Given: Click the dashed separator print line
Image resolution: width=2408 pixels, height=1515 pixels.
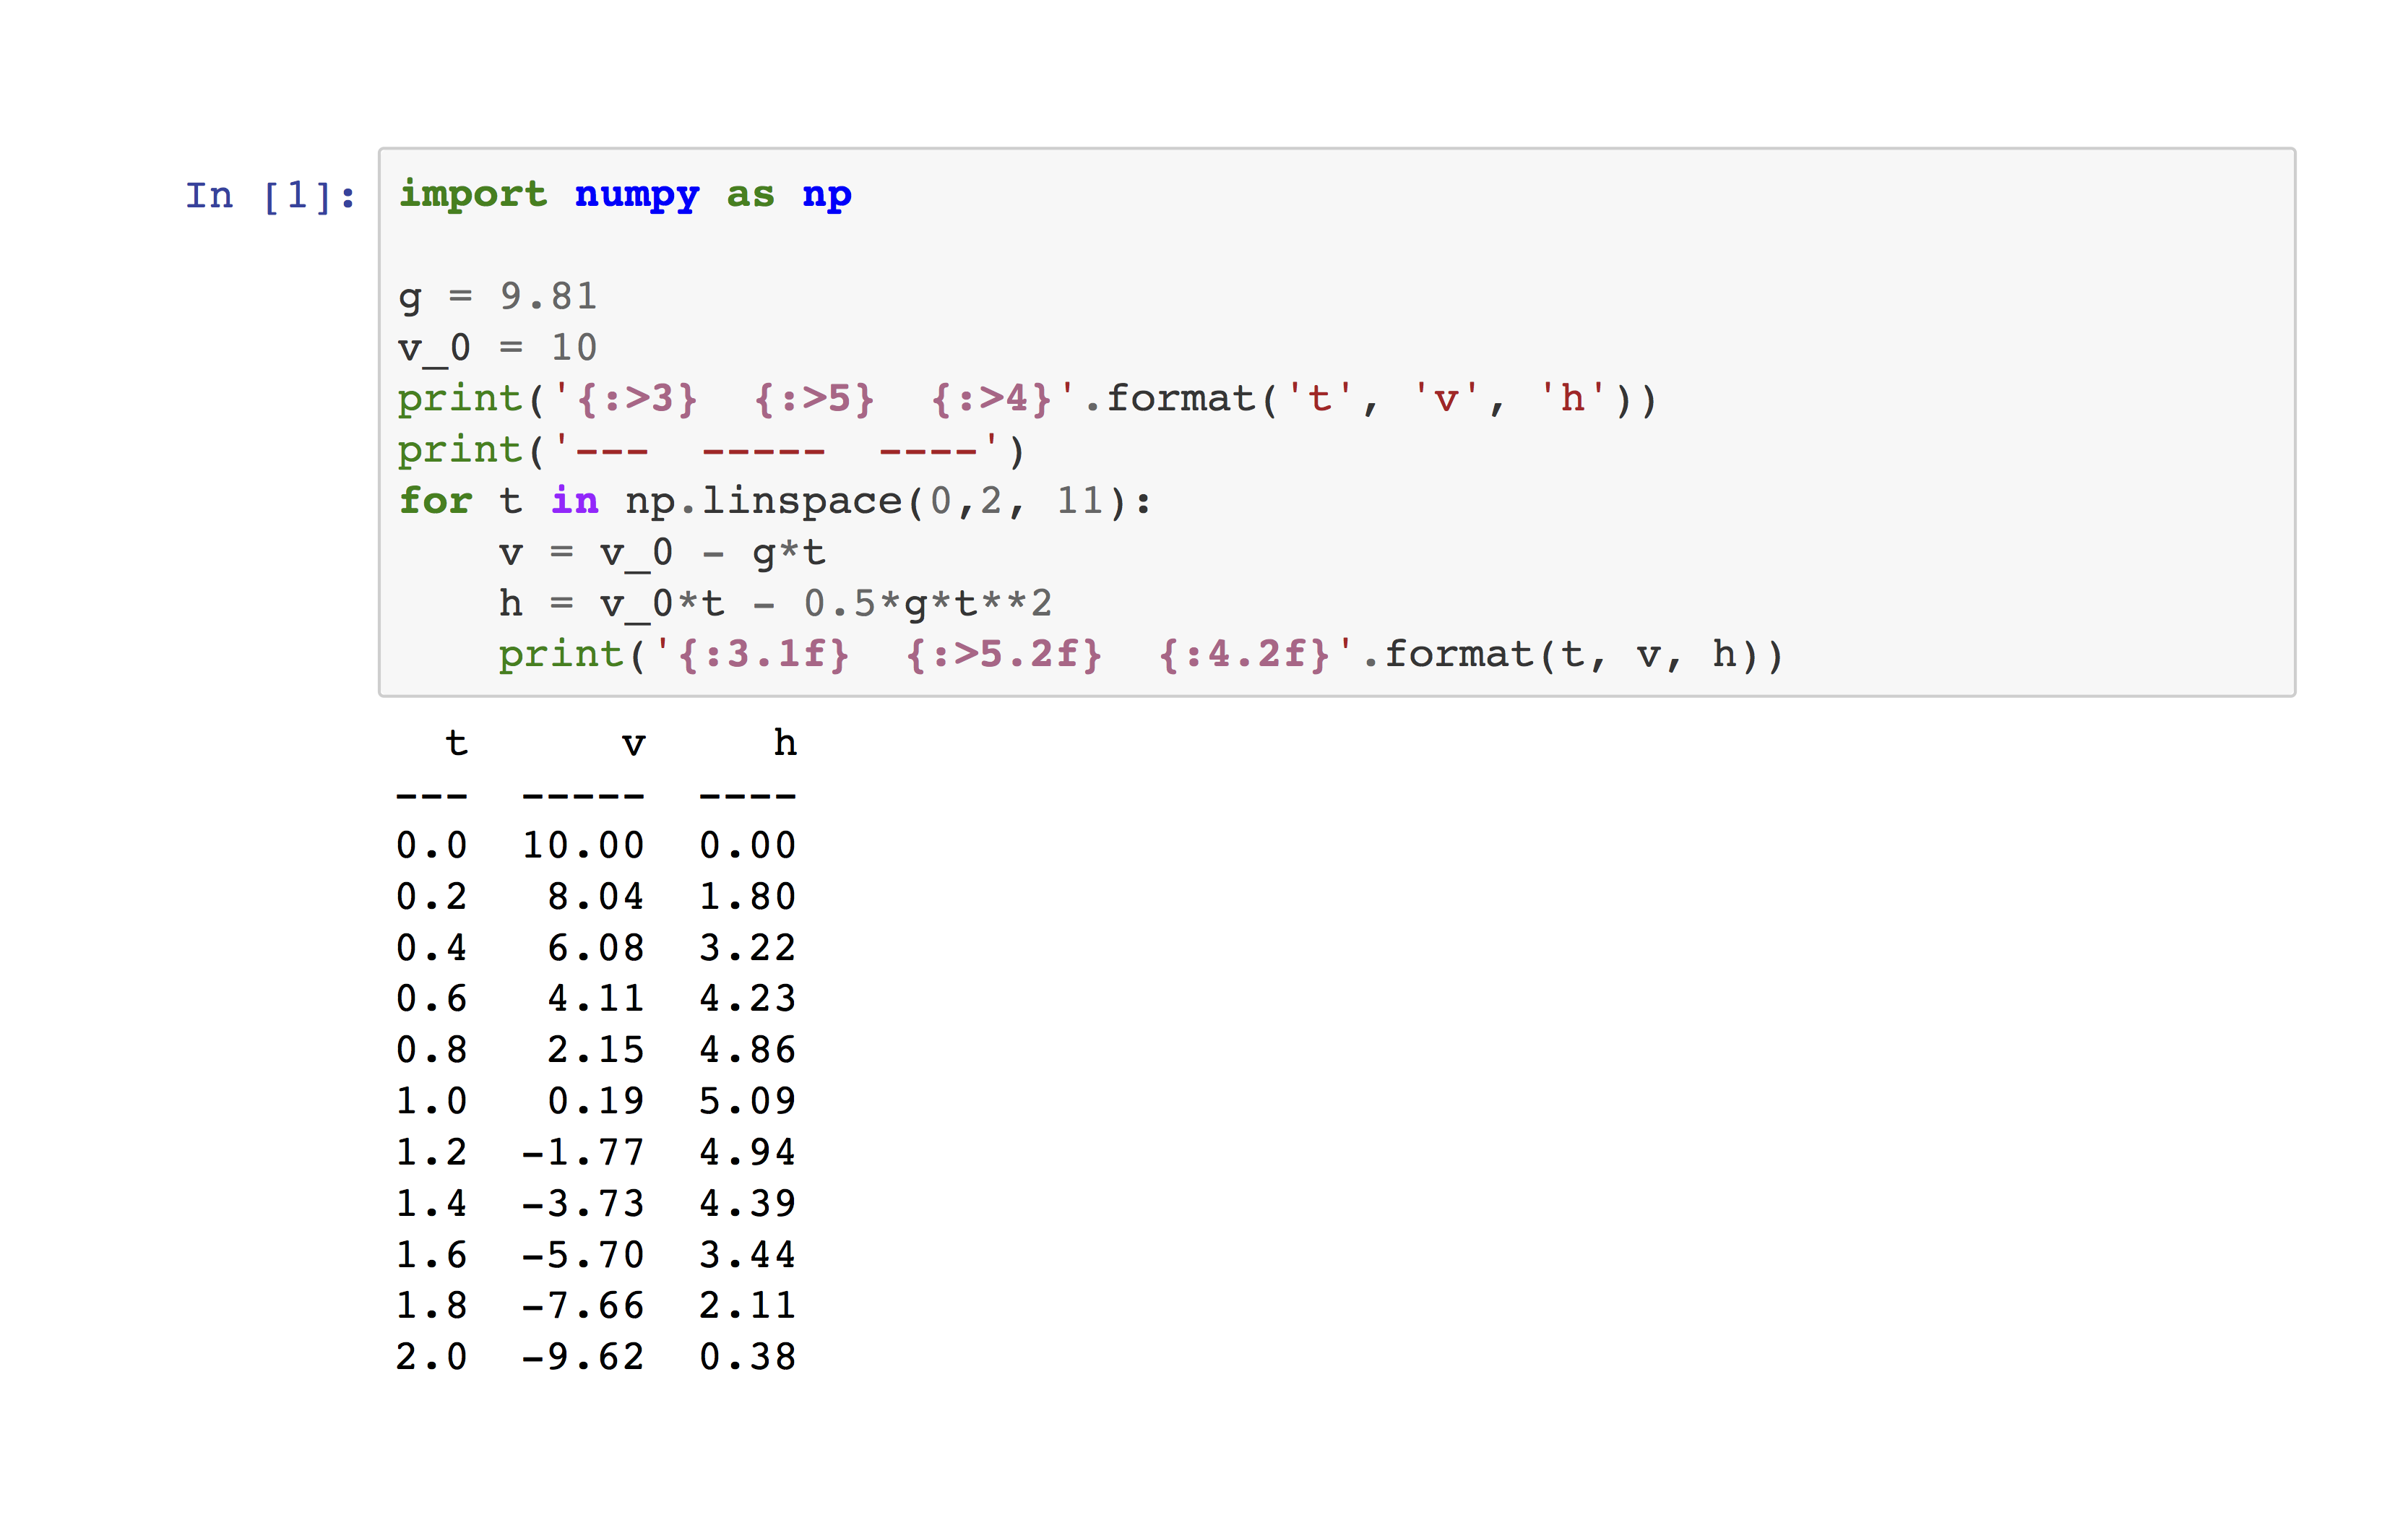Looking at the screenshot, I should [x=710, y=450].
